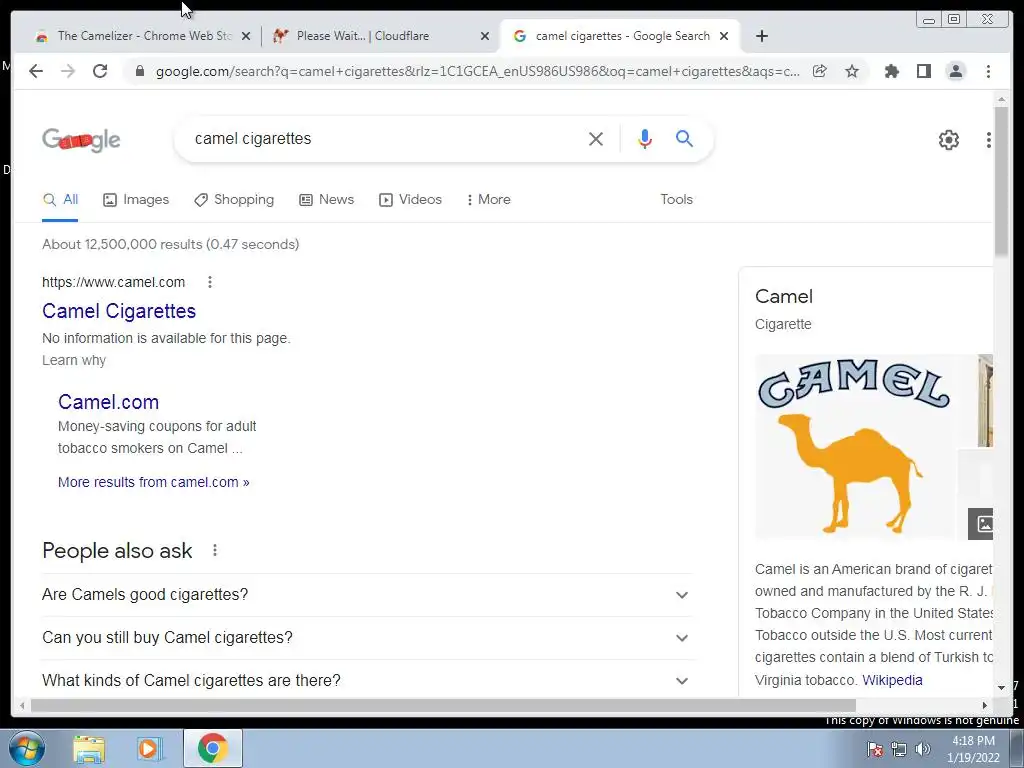Open the network tray icon
The width and height of the screenshot is (1024, 768).
point(899,749)
